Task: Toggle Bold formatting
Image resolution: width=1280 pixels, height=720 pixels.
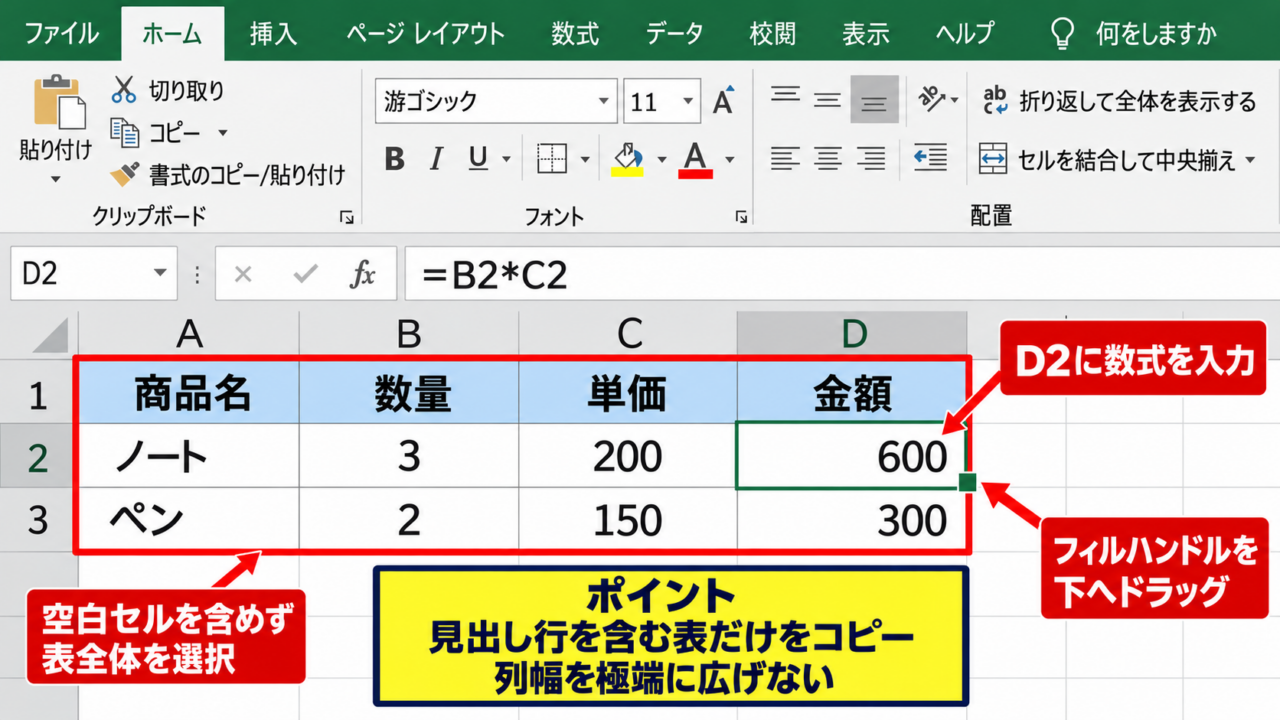Action: coord(394,159)
